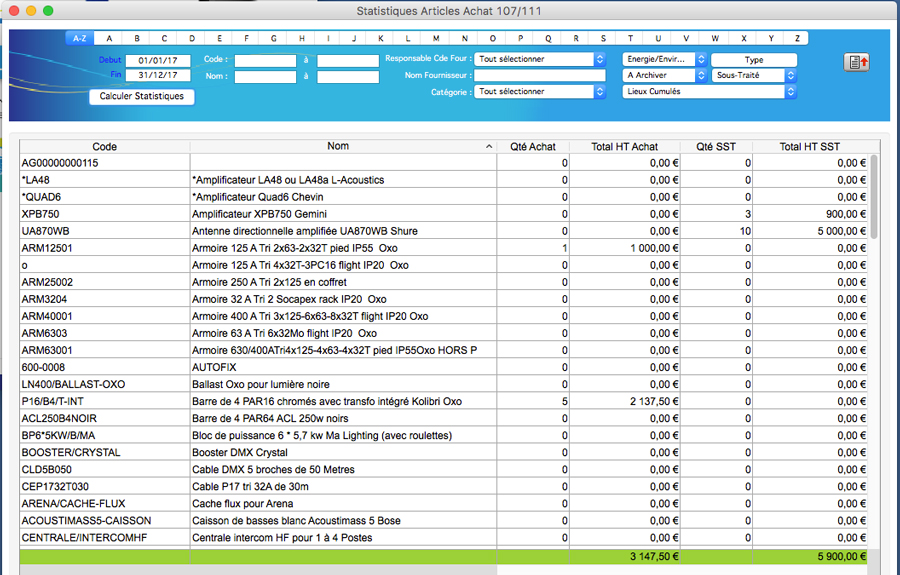Open the Catégorie dropdown

(x=540, y=91)
